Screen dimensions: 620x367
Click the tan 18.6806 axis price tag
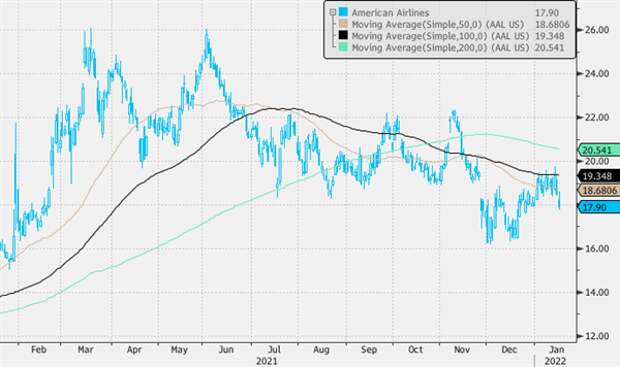click(599, 191)
